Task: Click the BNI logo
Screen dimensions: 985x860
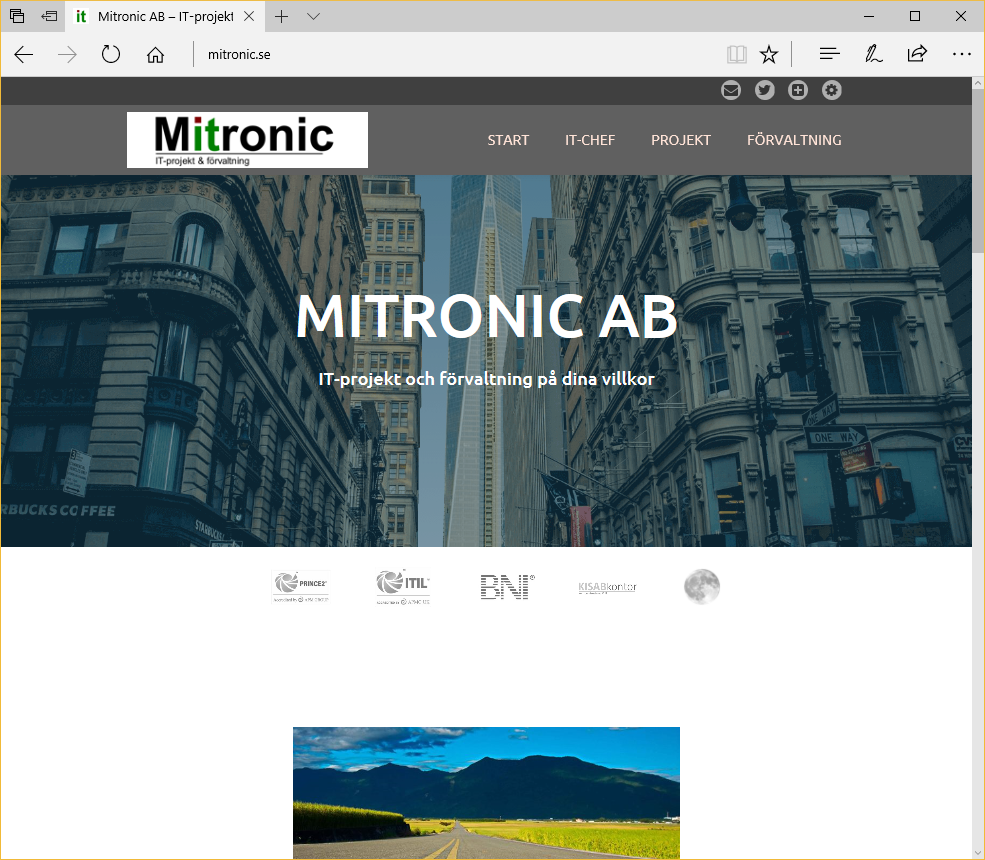Action: (x=507, y=587)
